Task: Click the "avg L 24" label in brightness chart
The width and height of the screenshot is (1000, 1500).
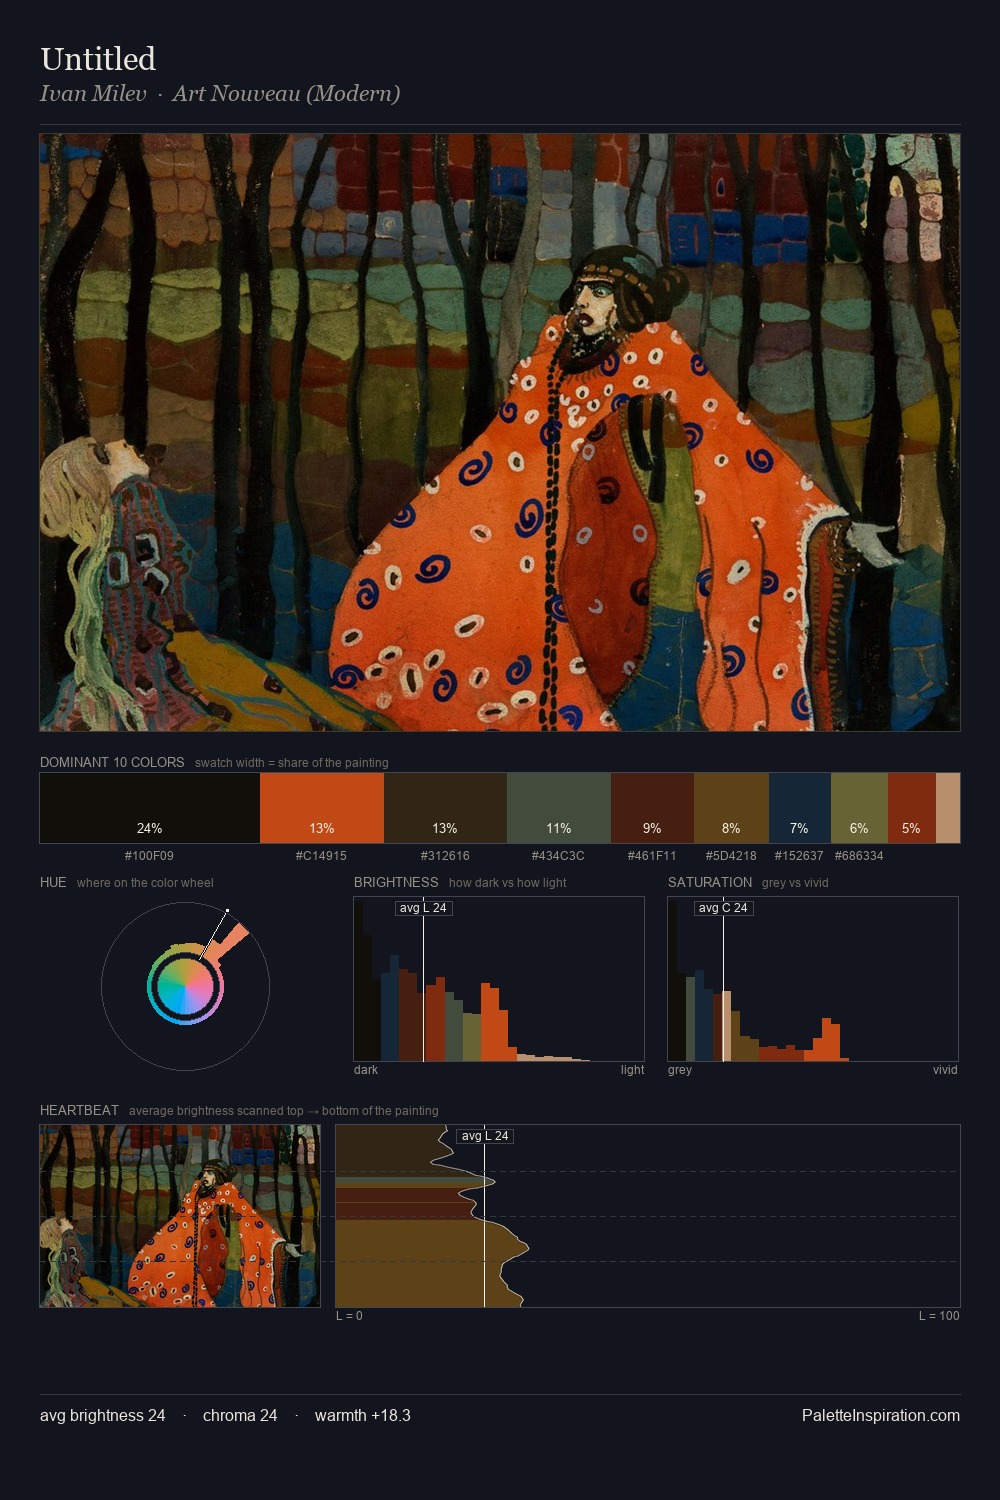Action: (423, 908)
